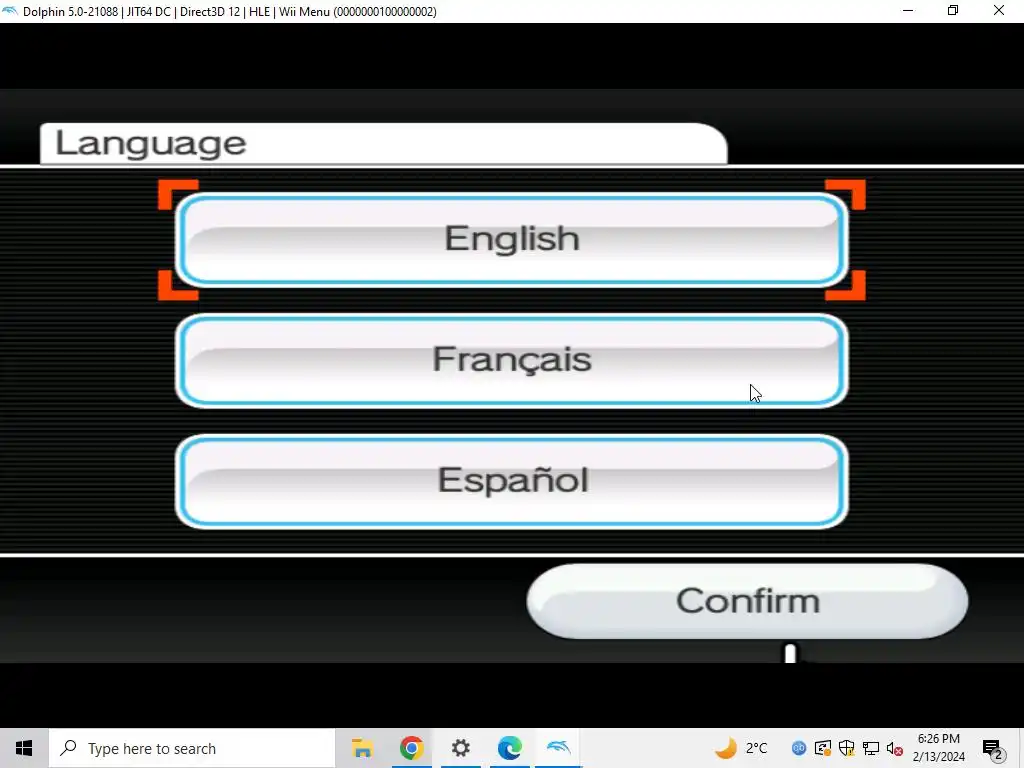Open the Settings gear on taskbar
1024x768 pixels.
click(460, 748)
